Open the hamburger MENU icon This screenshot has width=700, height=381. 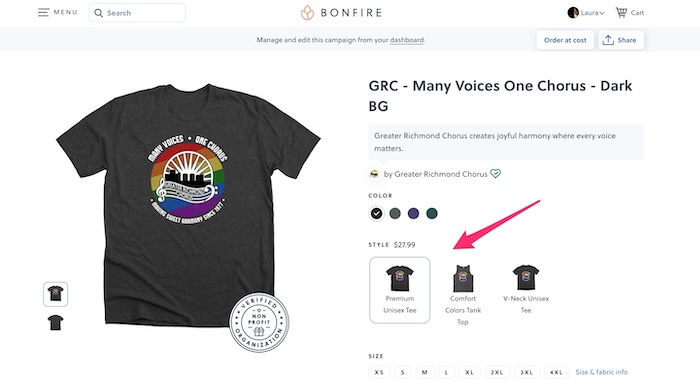coord(43,13)
